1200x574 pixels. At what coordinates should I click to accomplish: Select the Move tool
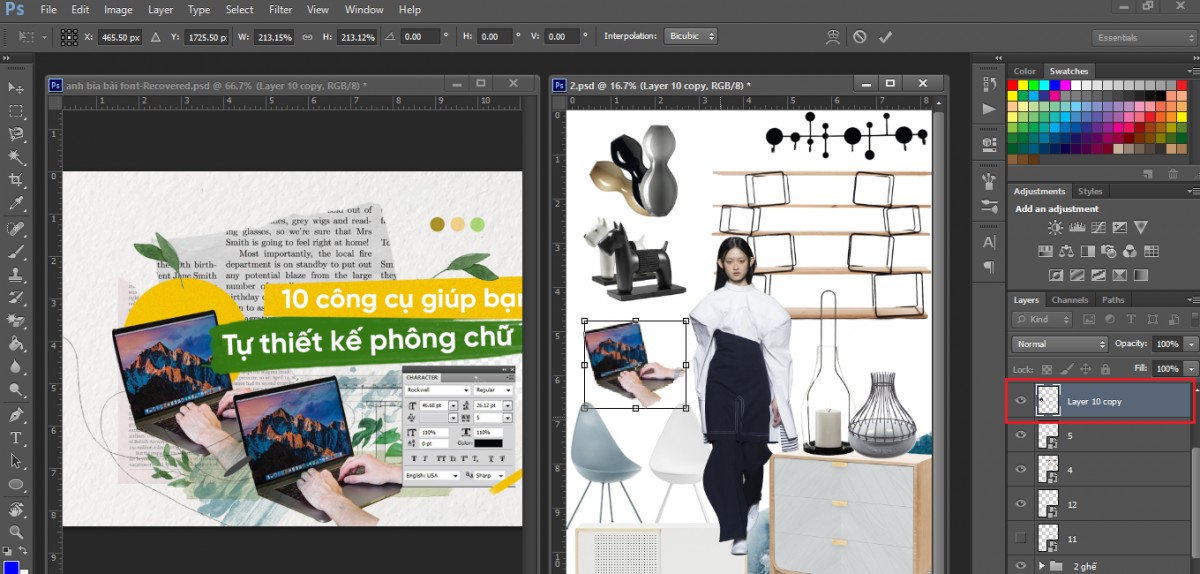(x=16, y=88)
